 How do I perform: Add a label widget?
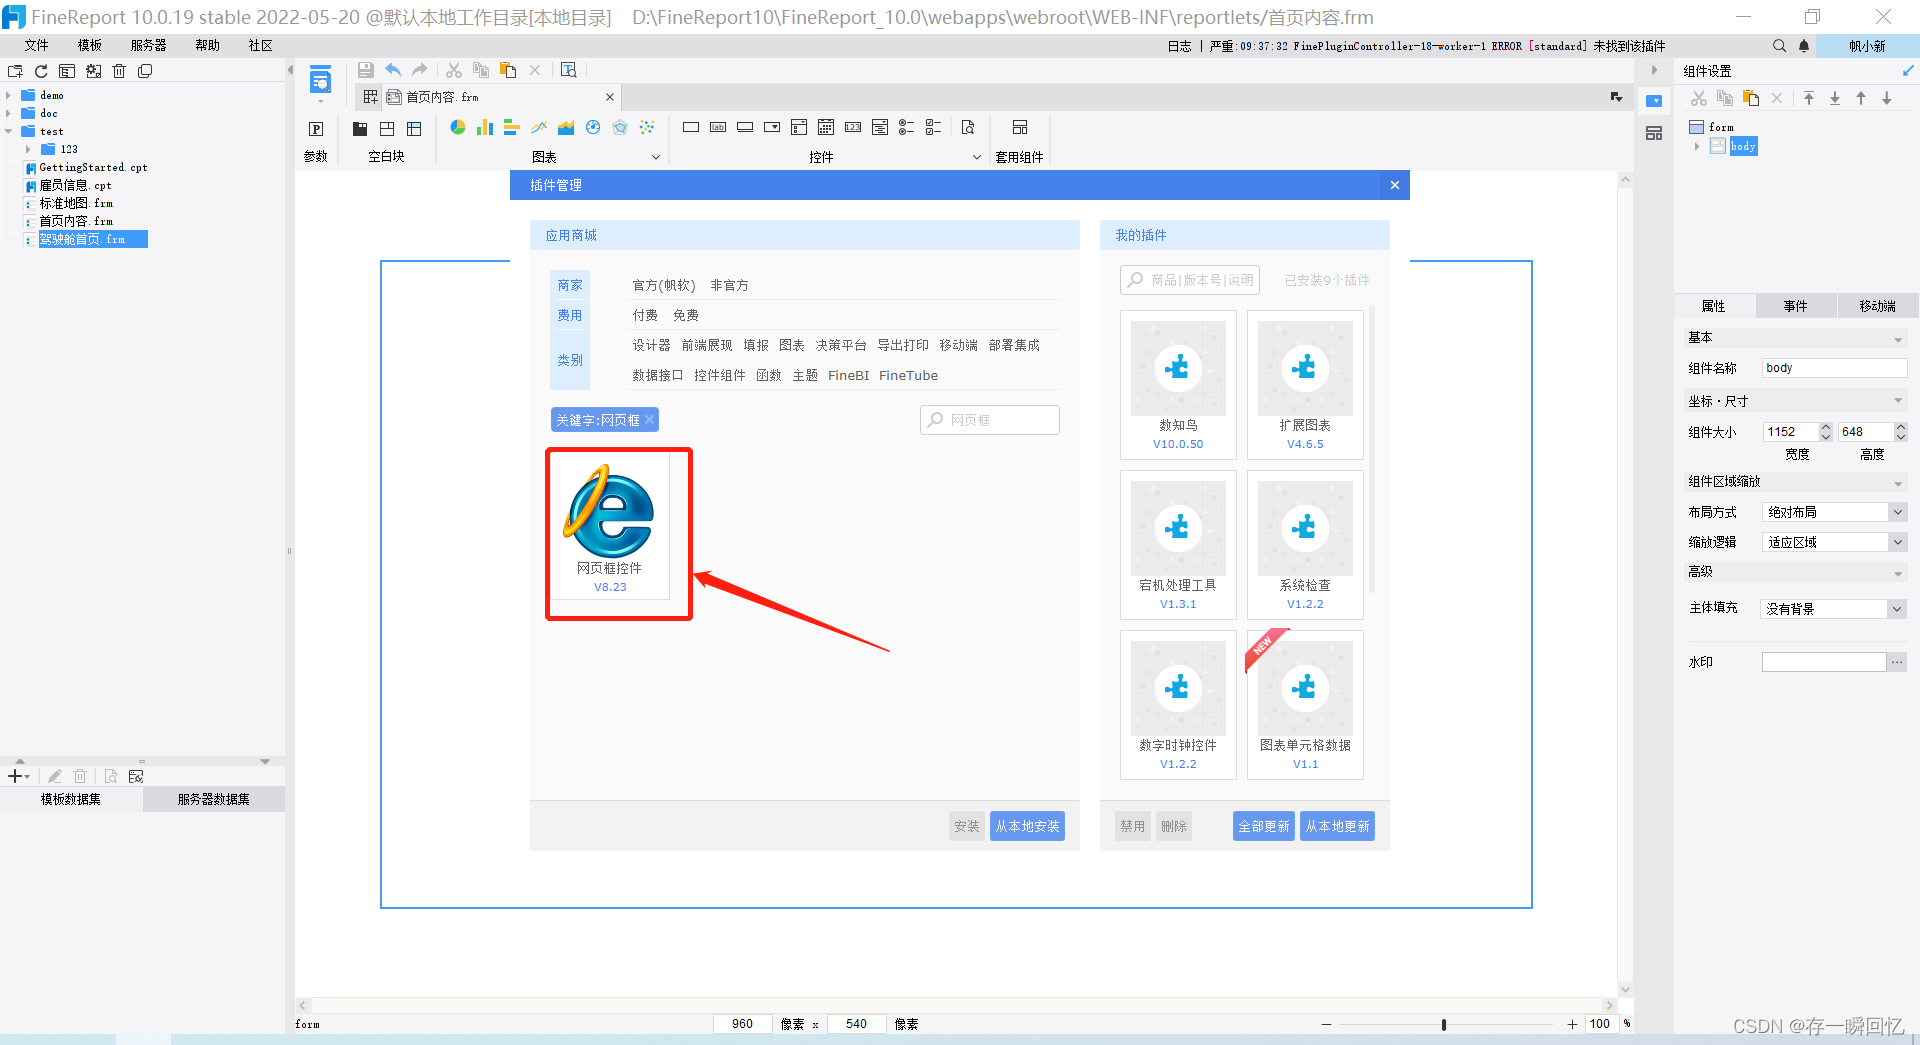click(718, 127)
